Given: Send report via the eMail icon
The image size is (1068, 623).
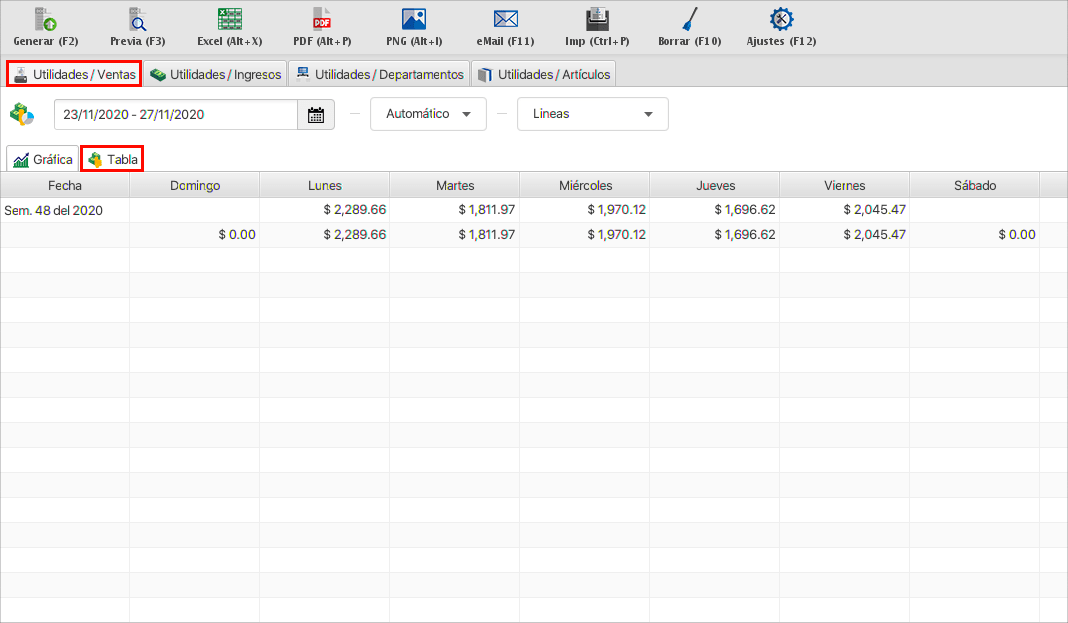Looking at the screenshot, I should coord(506,20).
